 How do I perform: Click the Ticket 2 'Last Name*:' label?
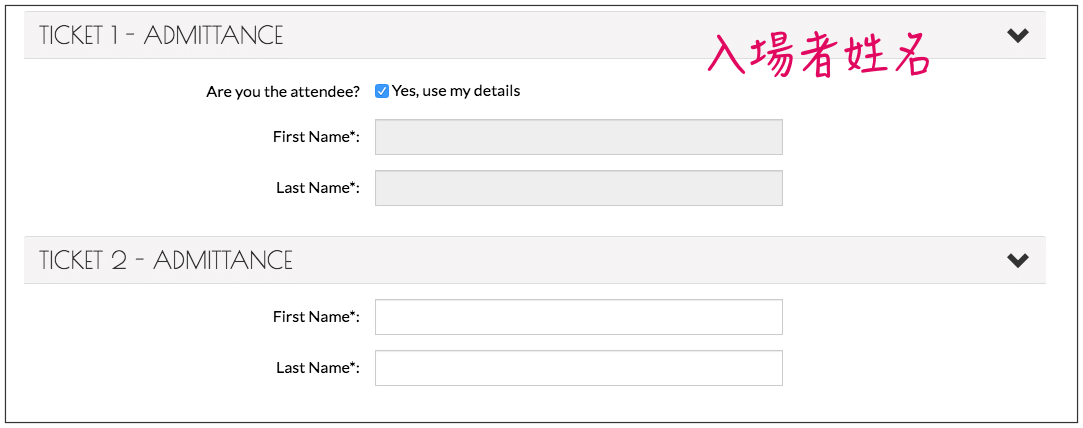[x=318, y=368]
